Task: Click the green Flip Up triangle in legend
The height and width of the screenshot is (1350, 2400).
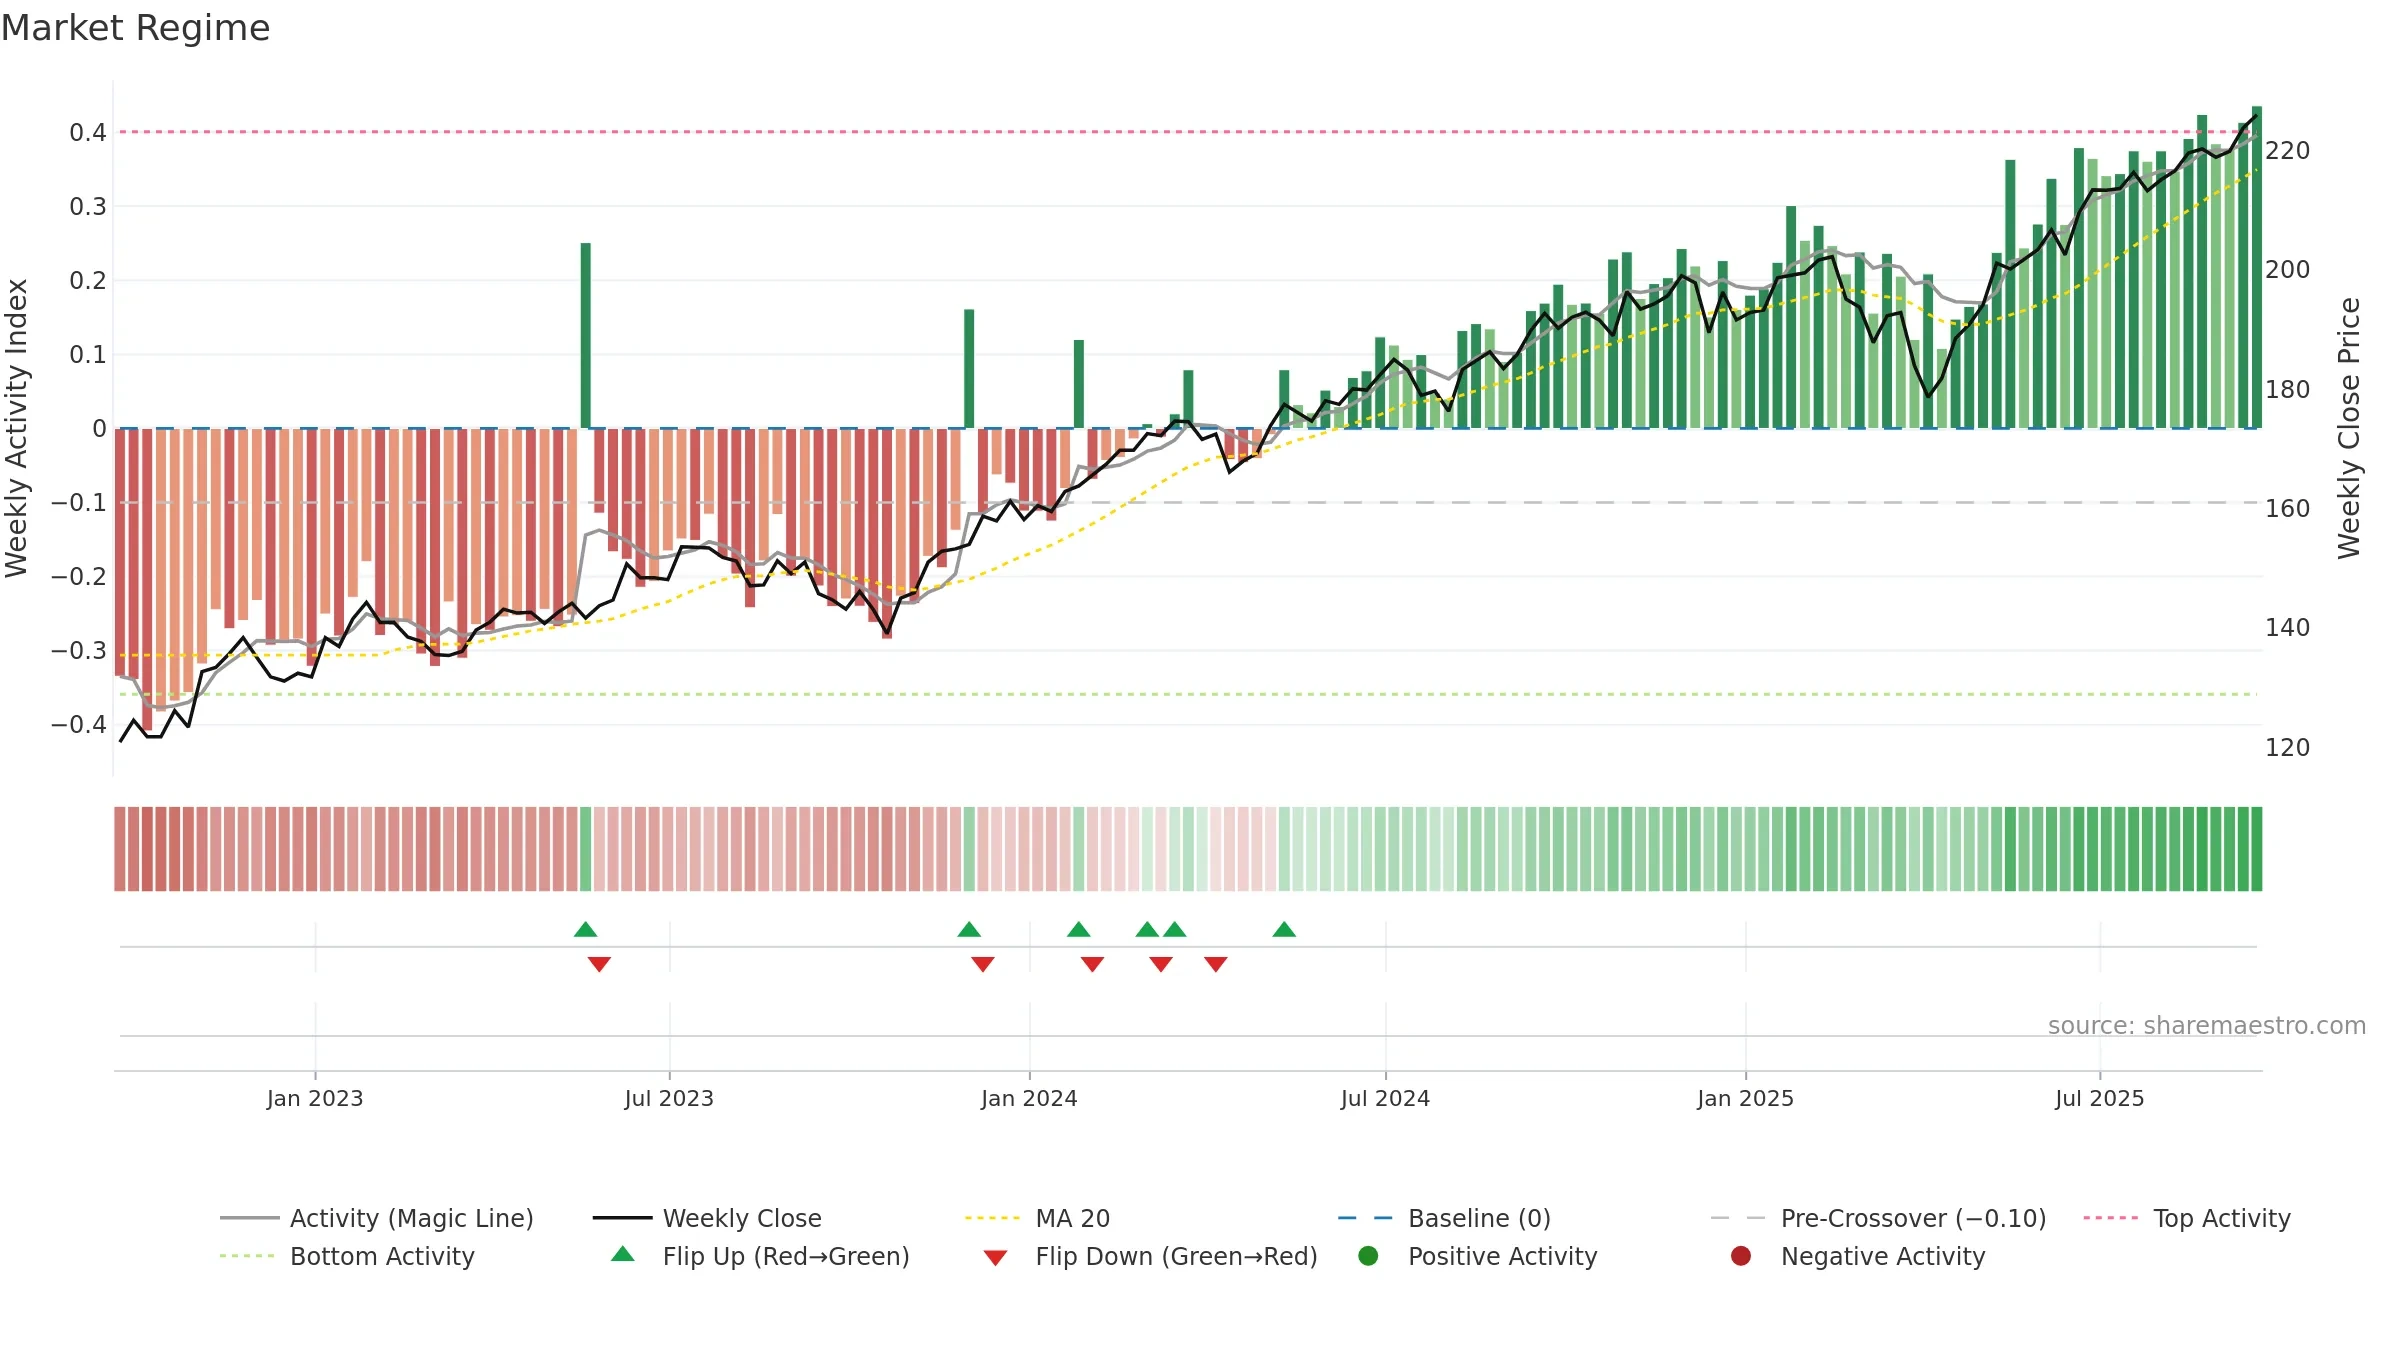Action: click(623, 1254)
